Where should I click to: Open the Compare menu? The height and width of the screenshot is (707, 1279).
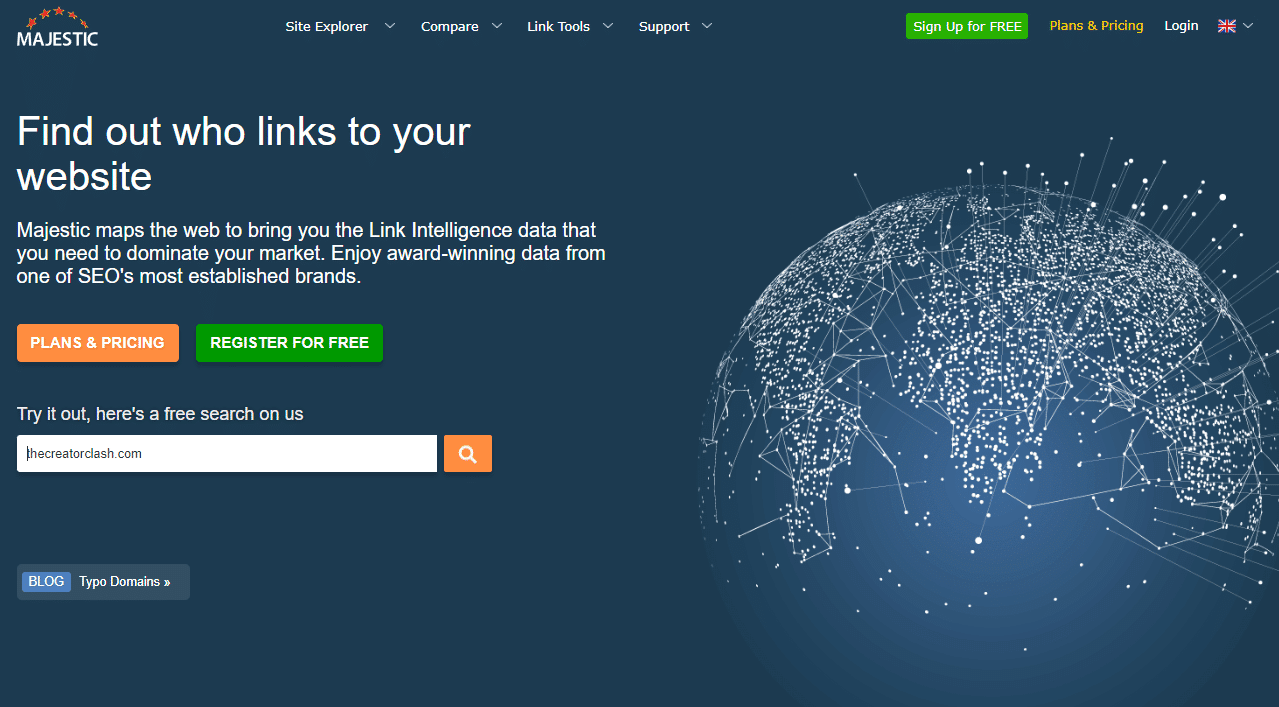tap(450, 26)
